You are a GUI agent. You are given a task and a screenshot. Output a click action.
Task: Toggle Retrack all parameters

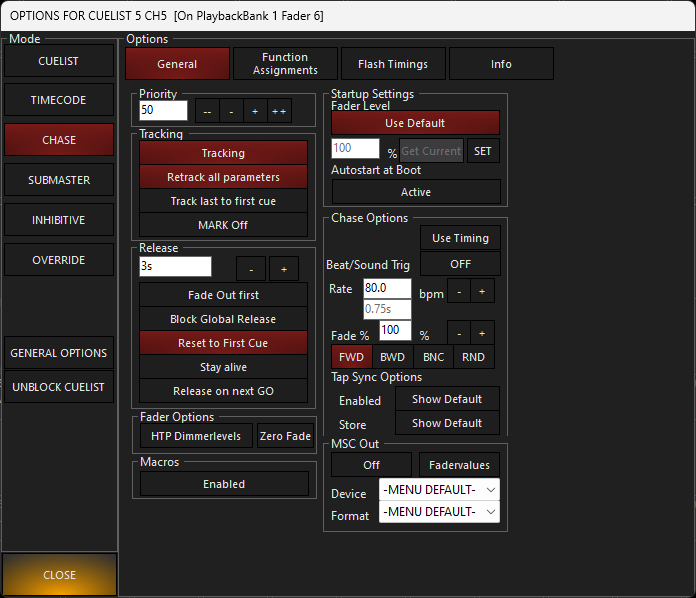pyautogui.click(x=223, y=177)
